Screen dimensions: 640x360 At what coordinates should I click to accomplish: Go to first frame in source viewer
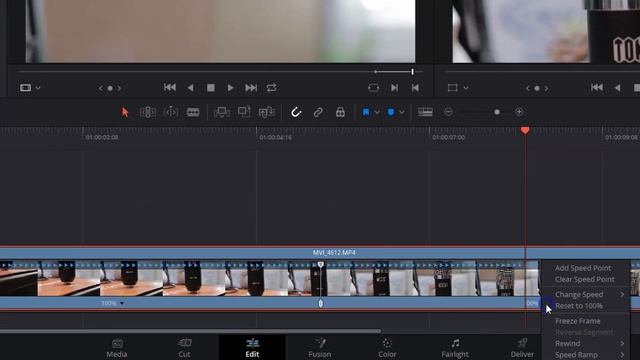[x=170, y=87]
